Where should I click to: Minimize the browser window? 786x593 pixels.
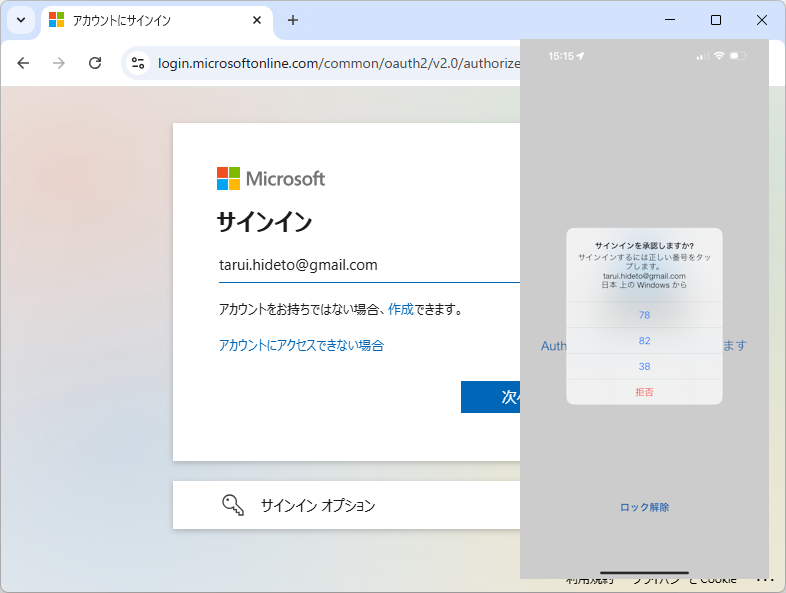coord(670,20)
